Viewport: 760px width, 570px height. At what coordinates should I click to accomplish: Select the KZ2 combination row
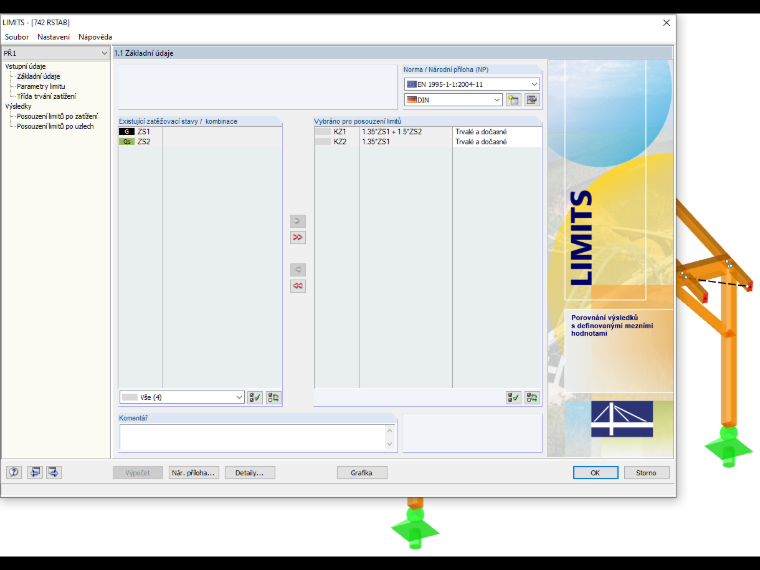(x=428, y=142)
